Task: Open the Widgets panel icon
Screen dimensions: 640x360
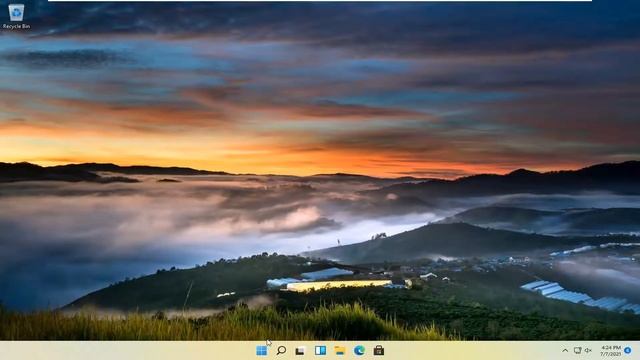Action: 320,351
